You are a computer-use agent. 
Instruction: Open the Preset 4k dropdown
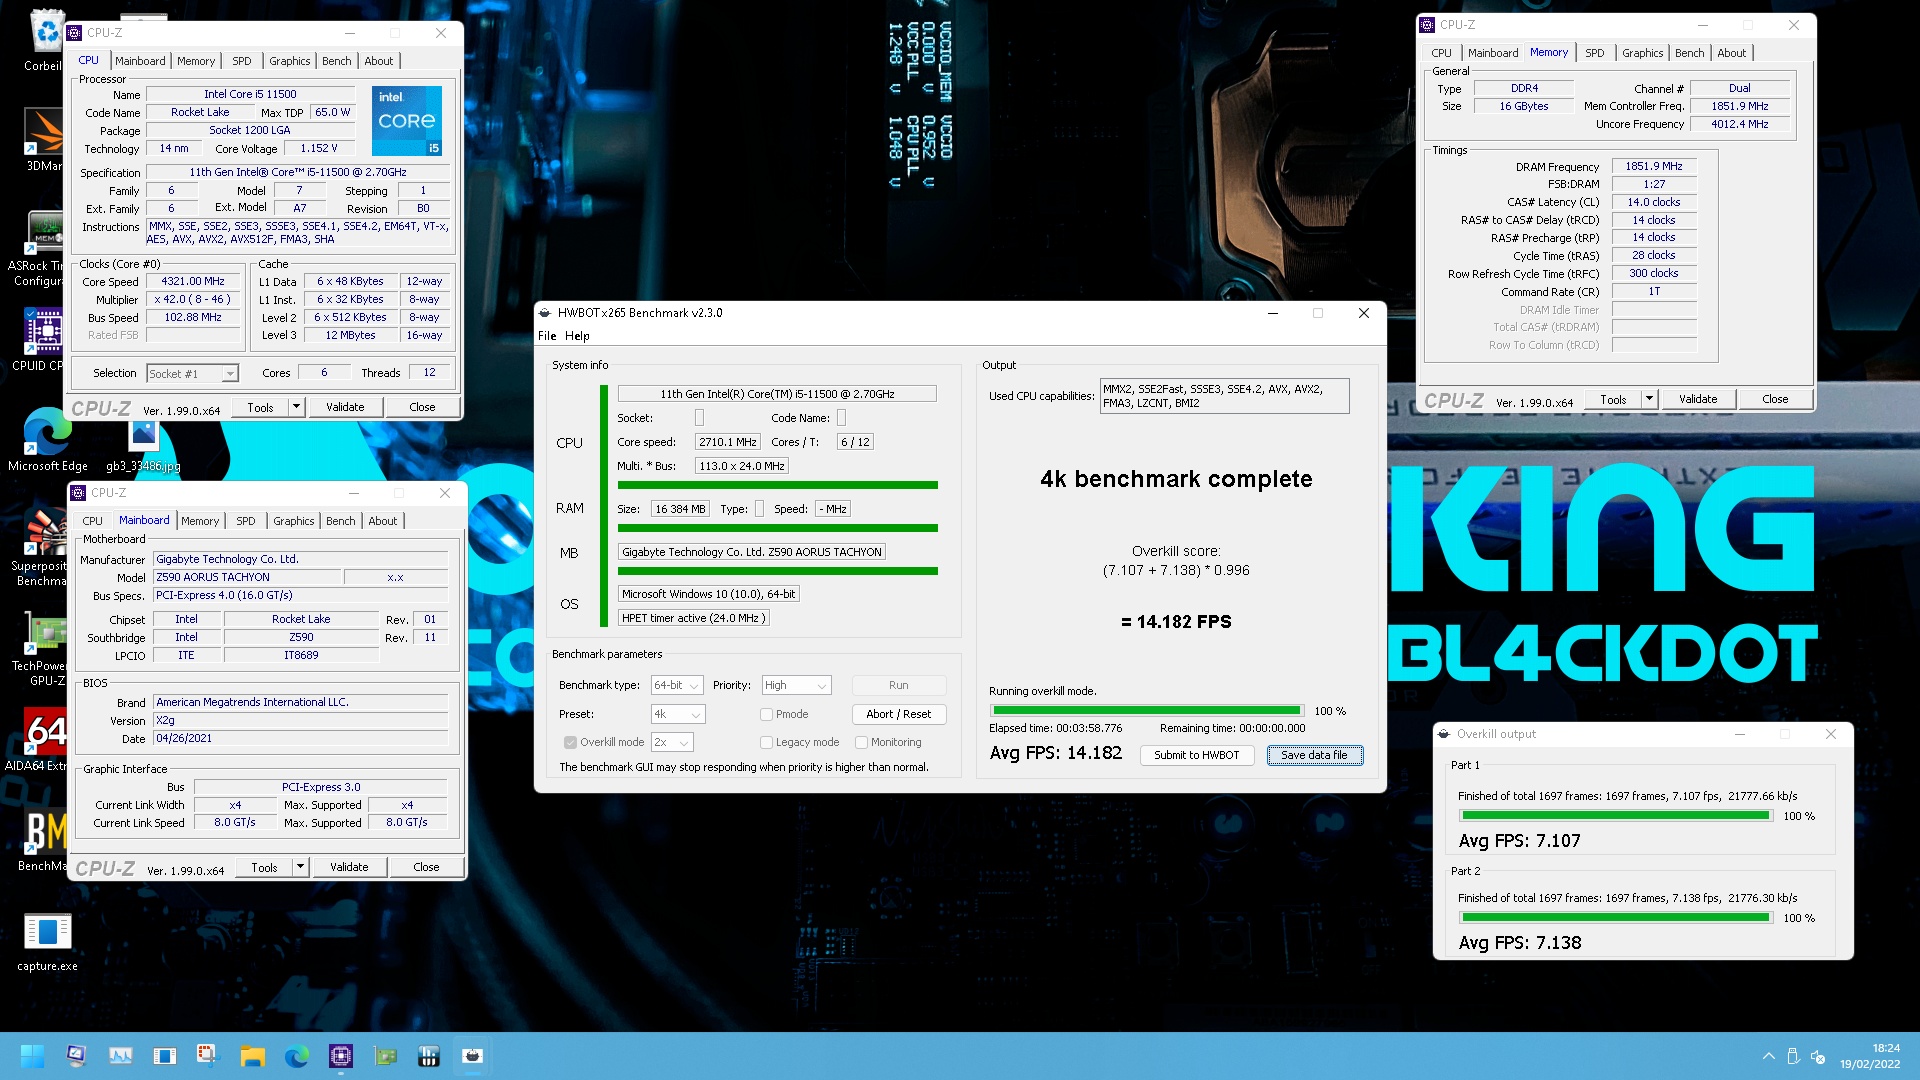678,714
